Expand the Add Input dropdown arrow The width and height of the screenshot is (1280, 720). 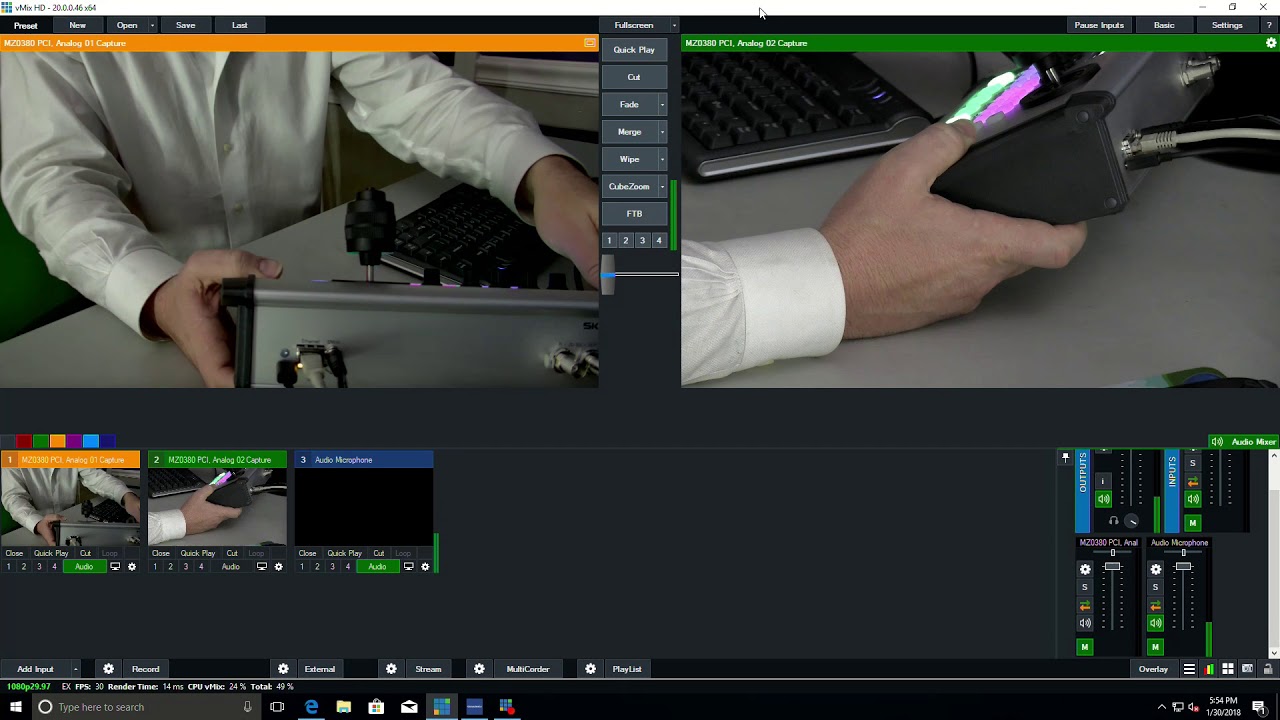[75, 669]
